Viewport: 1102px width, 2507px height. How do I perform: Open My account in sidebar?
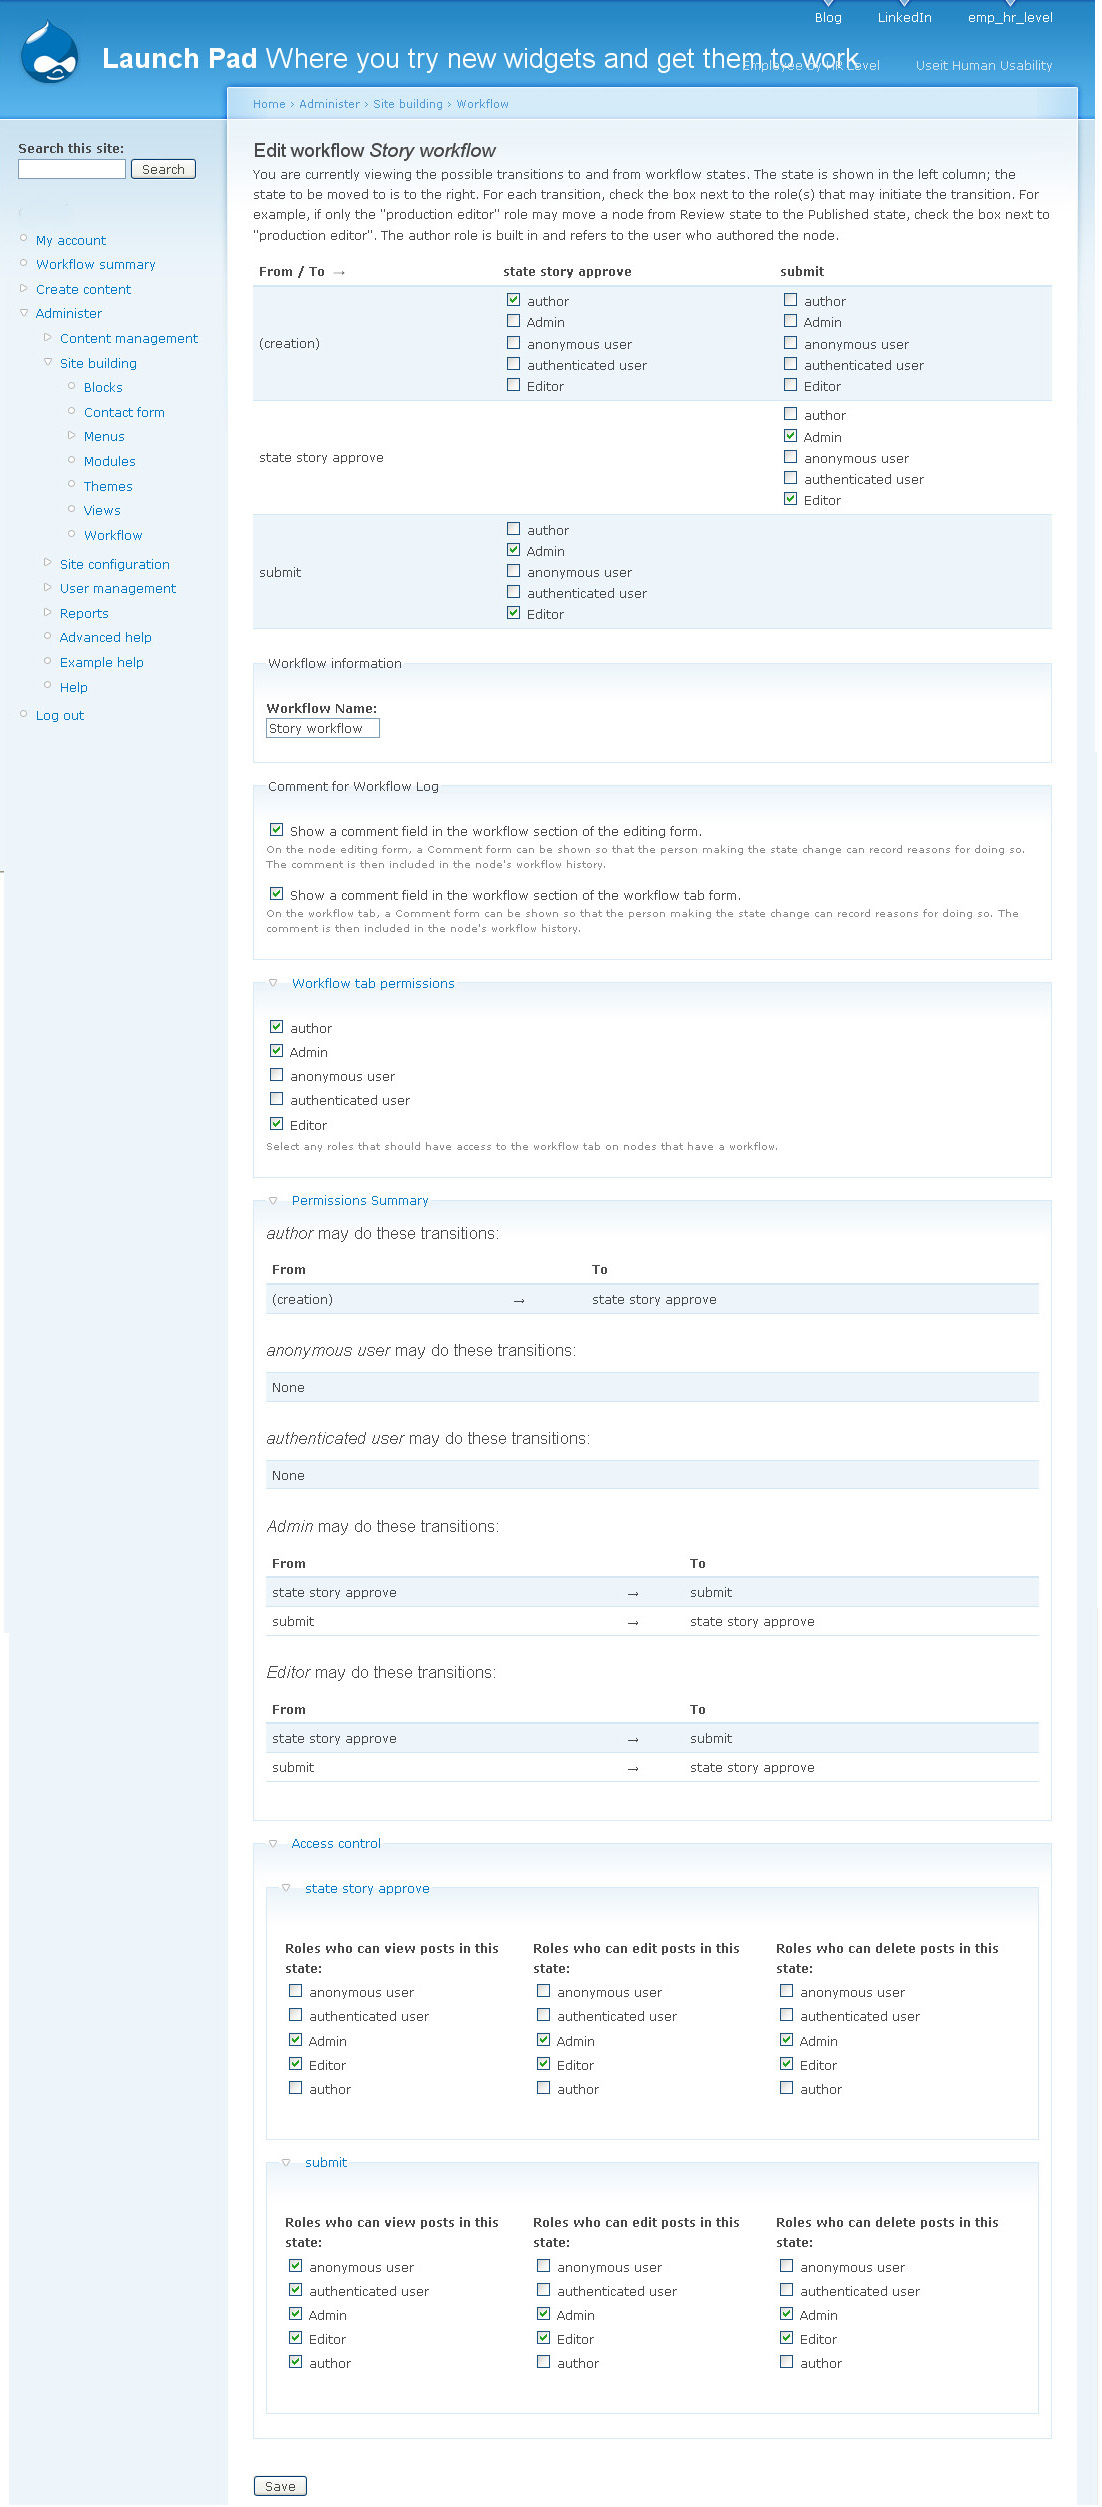71,241
